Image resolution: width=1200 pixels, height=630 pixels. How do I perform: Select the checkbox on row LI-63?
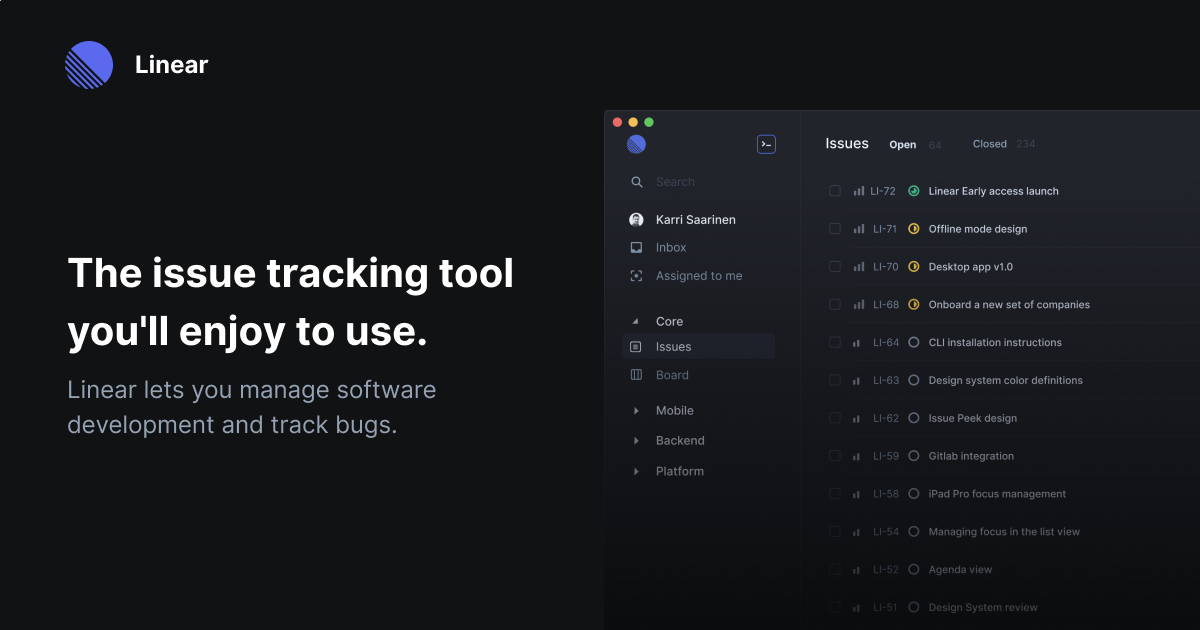(835, 380)
